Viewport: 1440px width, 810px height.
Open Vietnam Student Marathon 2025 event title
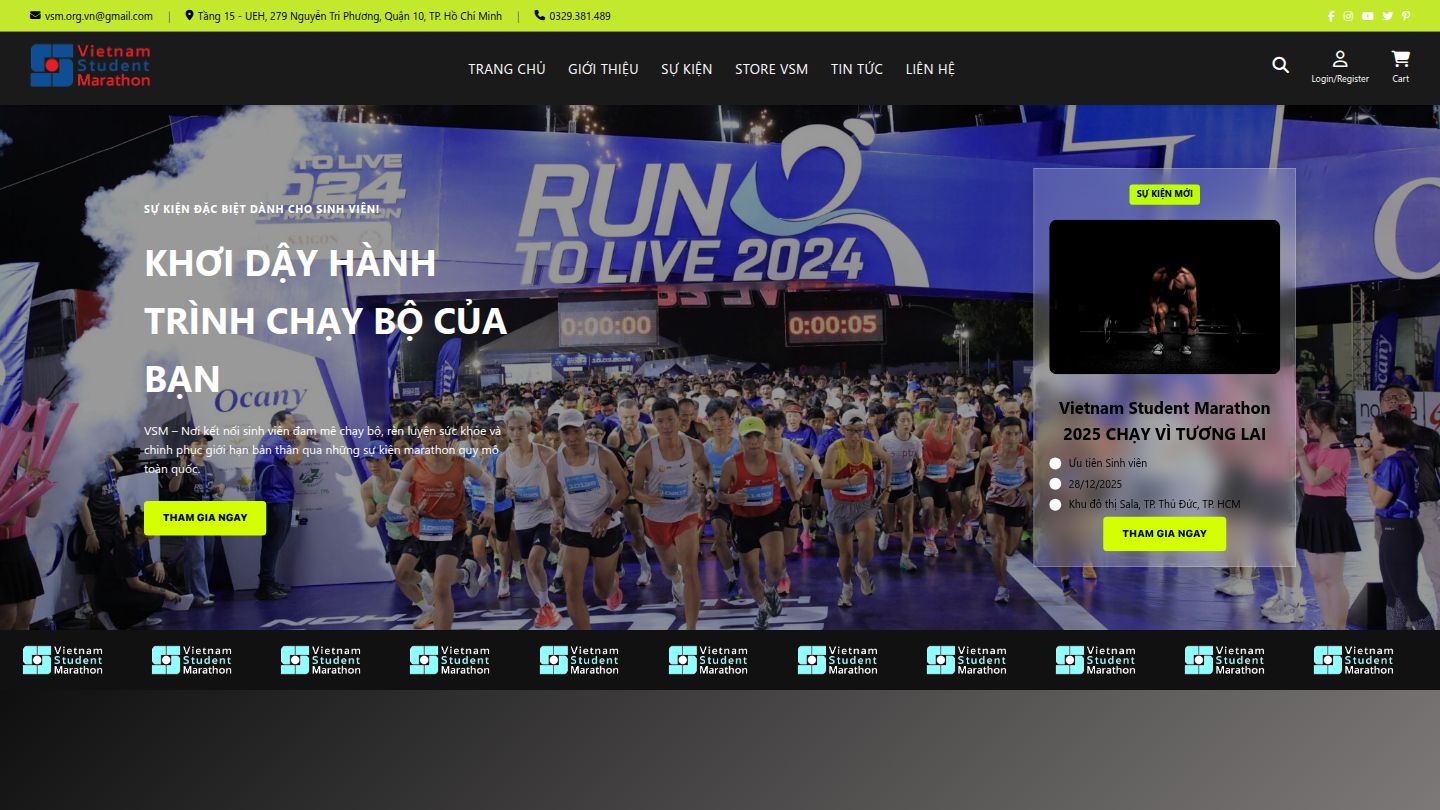point(1164,421)
